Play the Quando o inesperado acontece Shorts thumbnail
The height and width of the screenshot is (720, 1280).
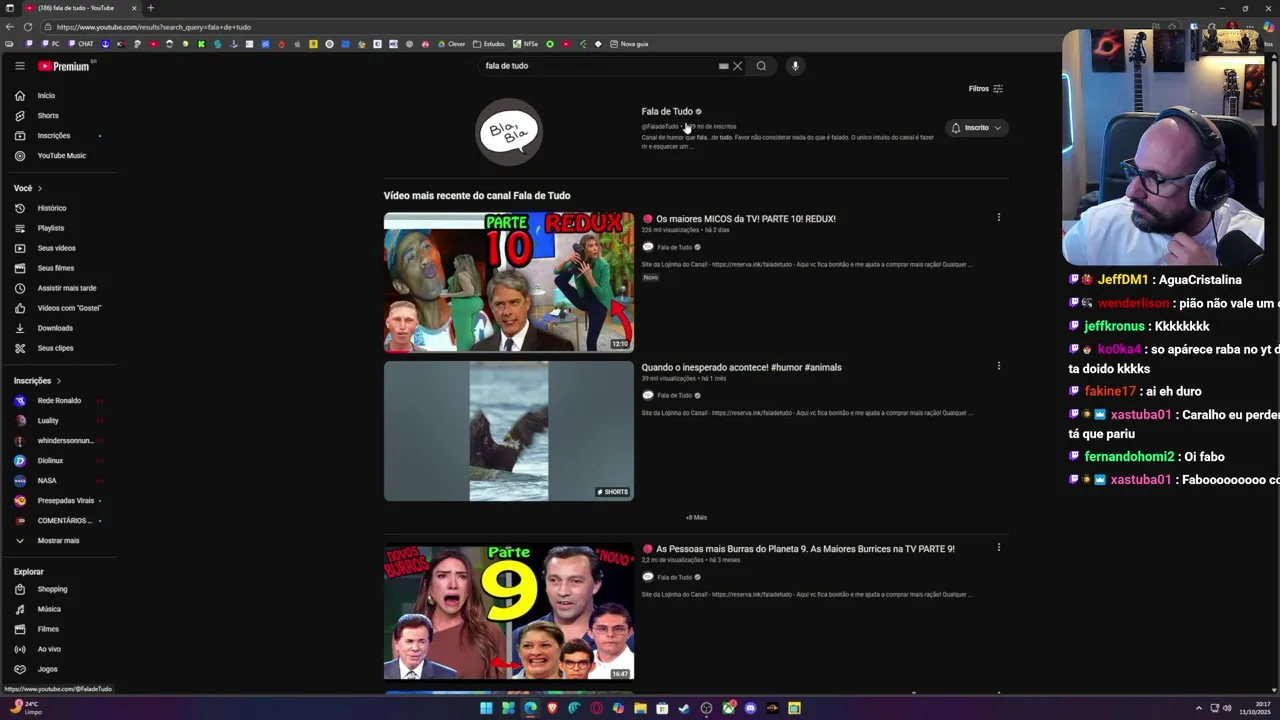coord(509,431)
